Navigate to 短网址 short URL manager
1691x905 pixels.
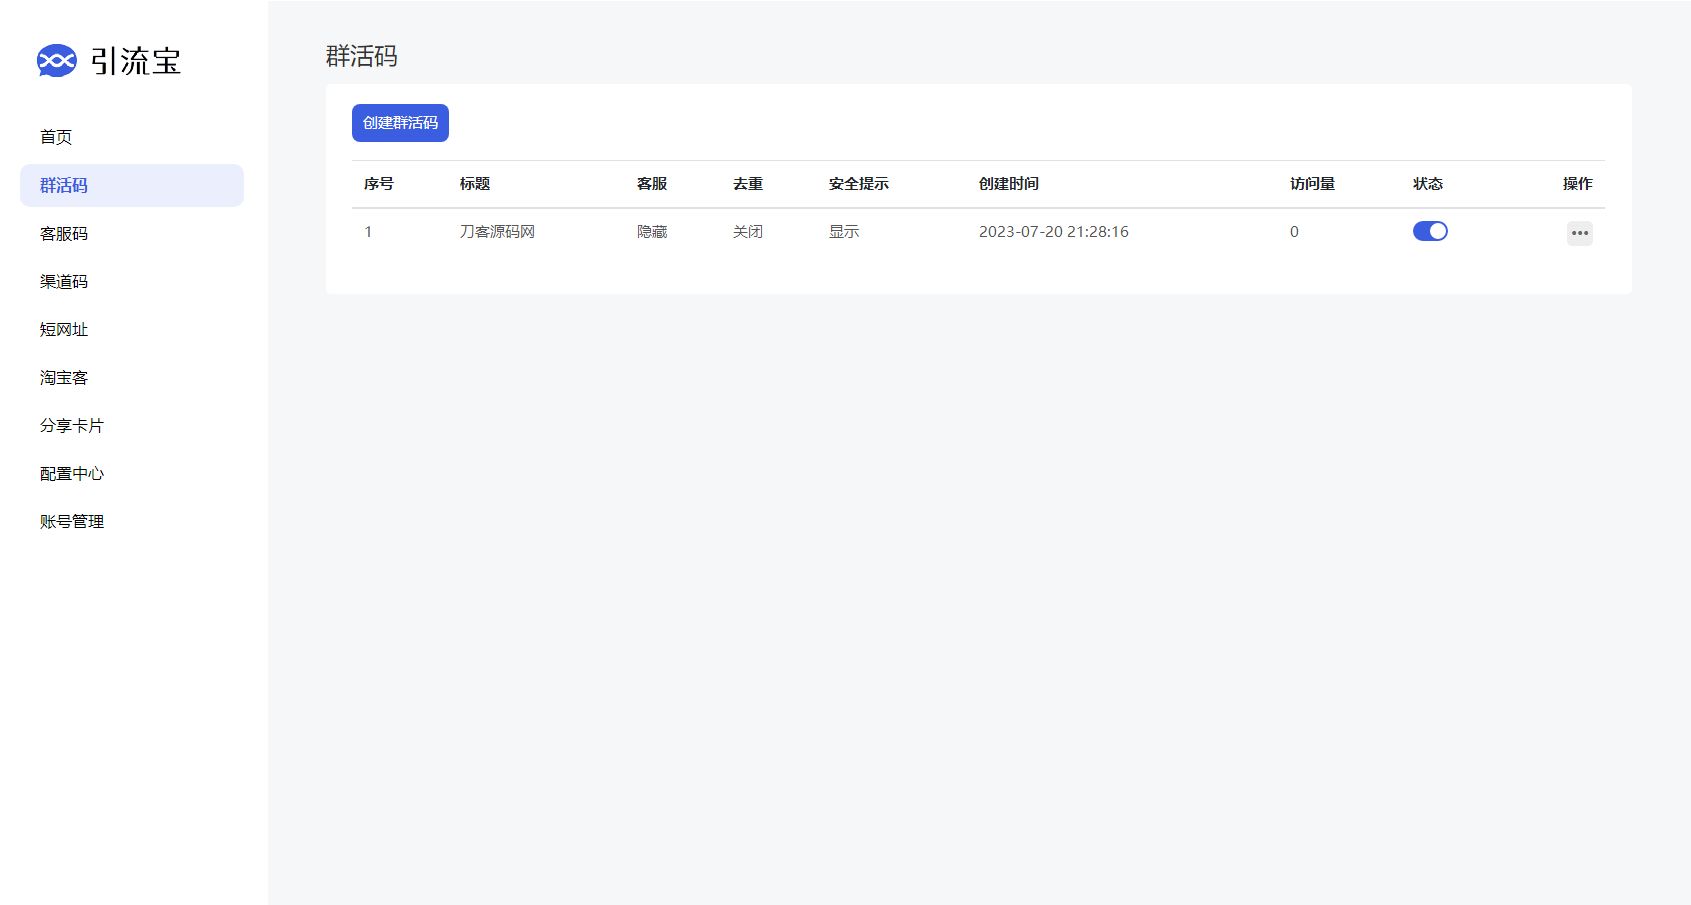pos(63,329)
